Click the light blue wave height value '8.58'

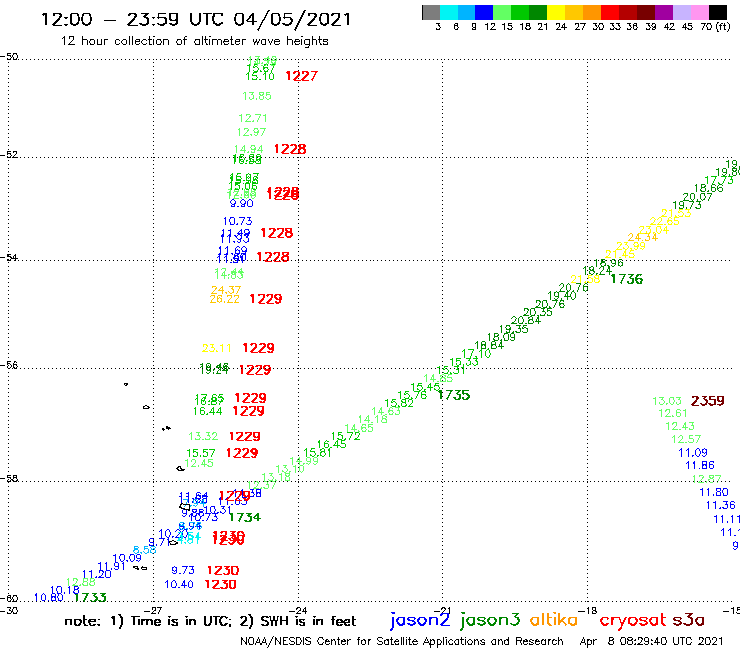coord(144,550)
